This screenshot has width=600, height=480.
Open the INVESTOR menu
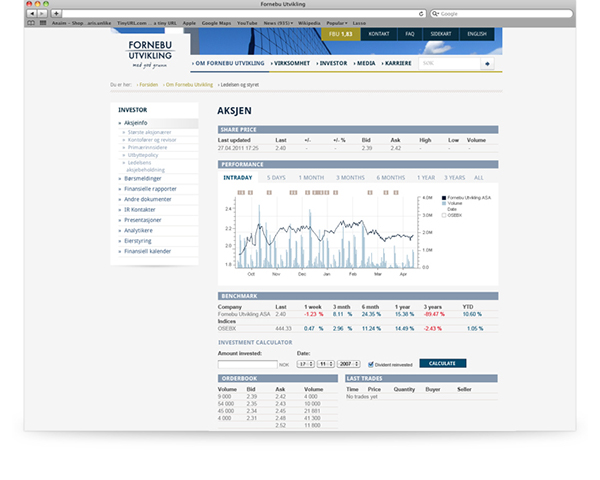pos(332,63)
